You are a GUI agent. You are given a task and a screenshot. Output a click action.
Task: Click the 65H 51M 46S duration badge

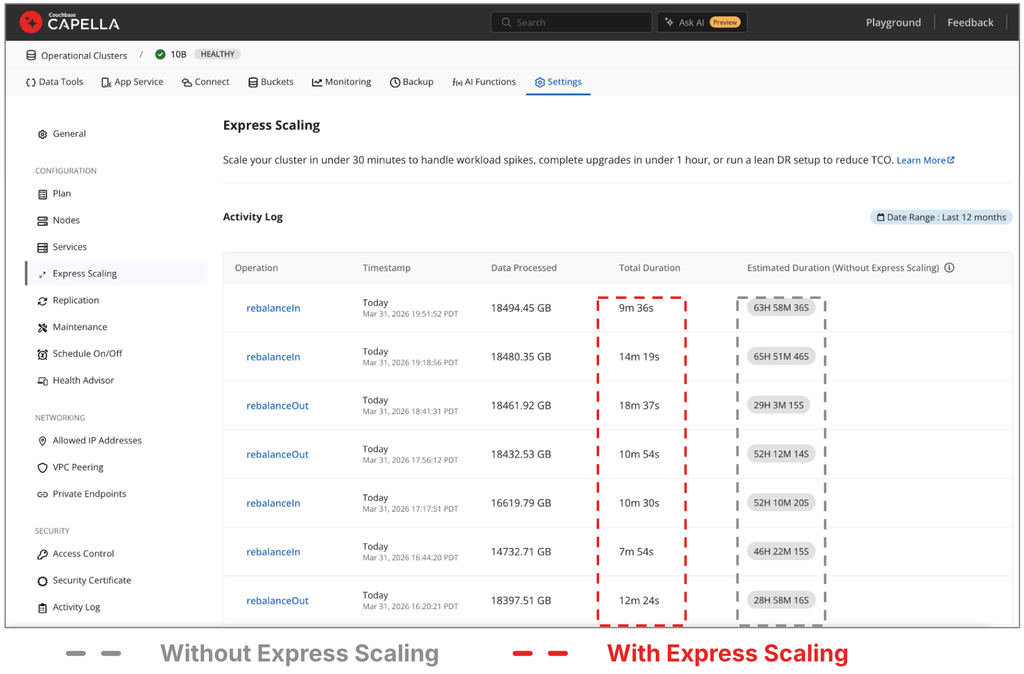(781, 357)
